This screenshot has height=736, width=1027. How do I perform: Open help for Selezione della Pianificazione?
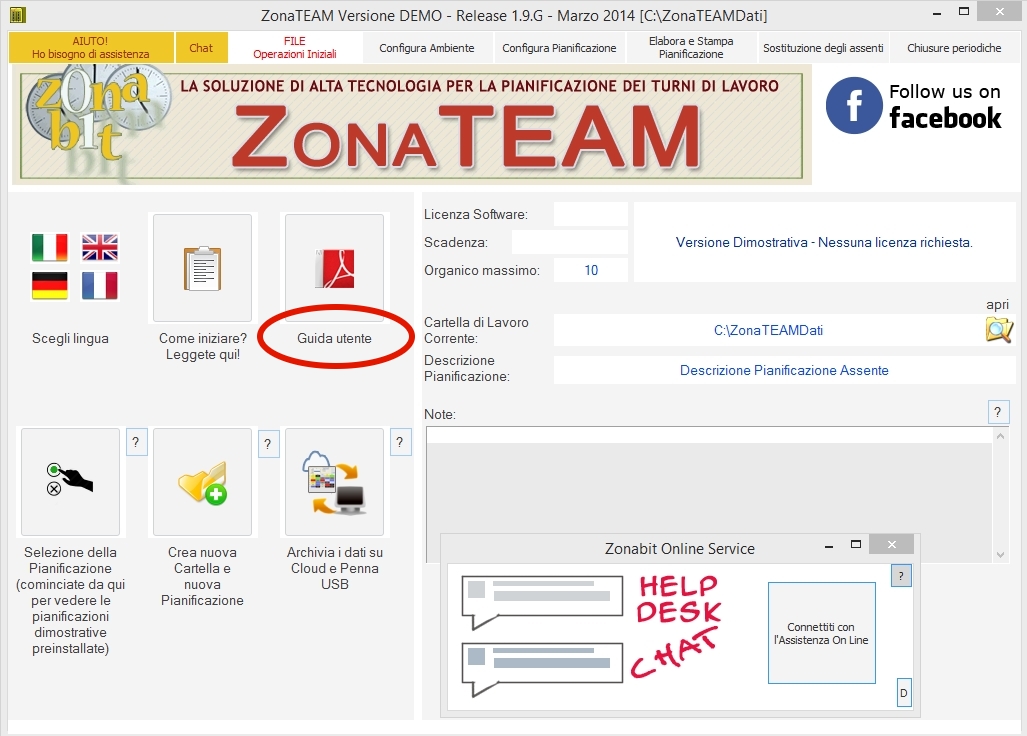pyautogui.click(x=136, y=442)
